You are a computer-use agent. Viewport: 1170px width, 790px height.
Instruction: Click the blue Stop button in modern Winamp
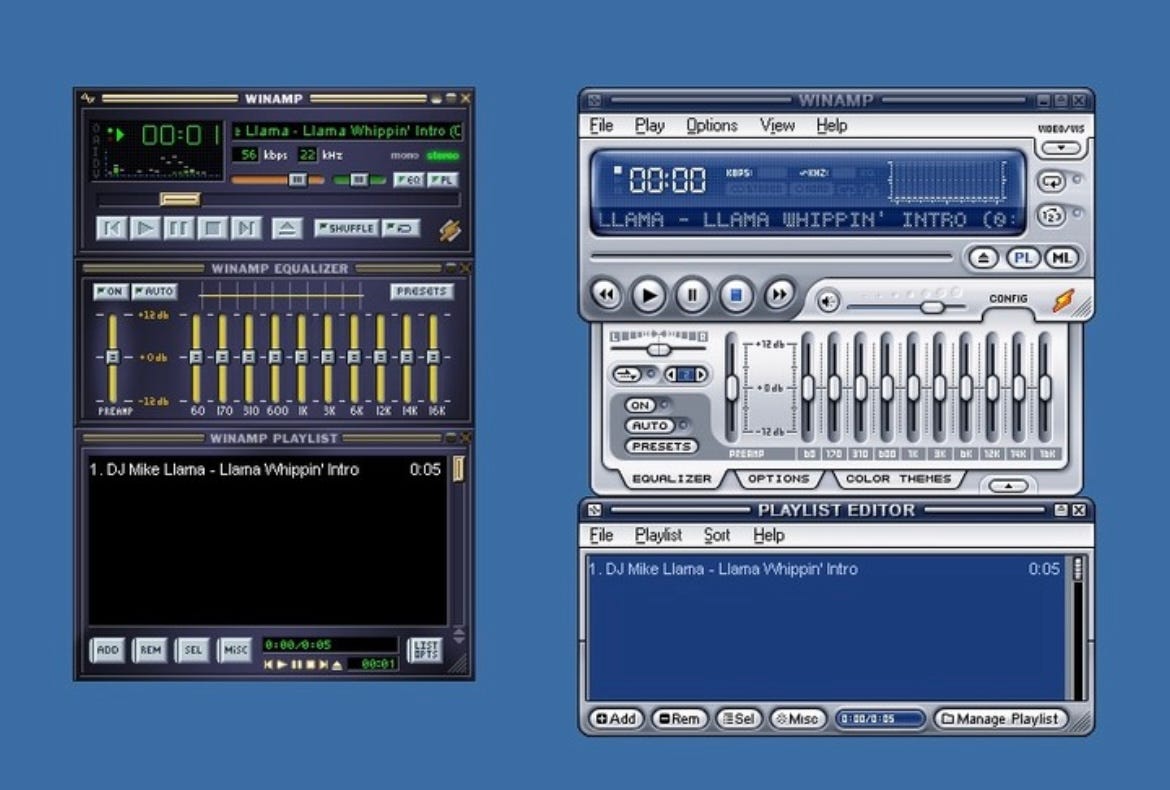pyautogui.click(x=736, y=295)
